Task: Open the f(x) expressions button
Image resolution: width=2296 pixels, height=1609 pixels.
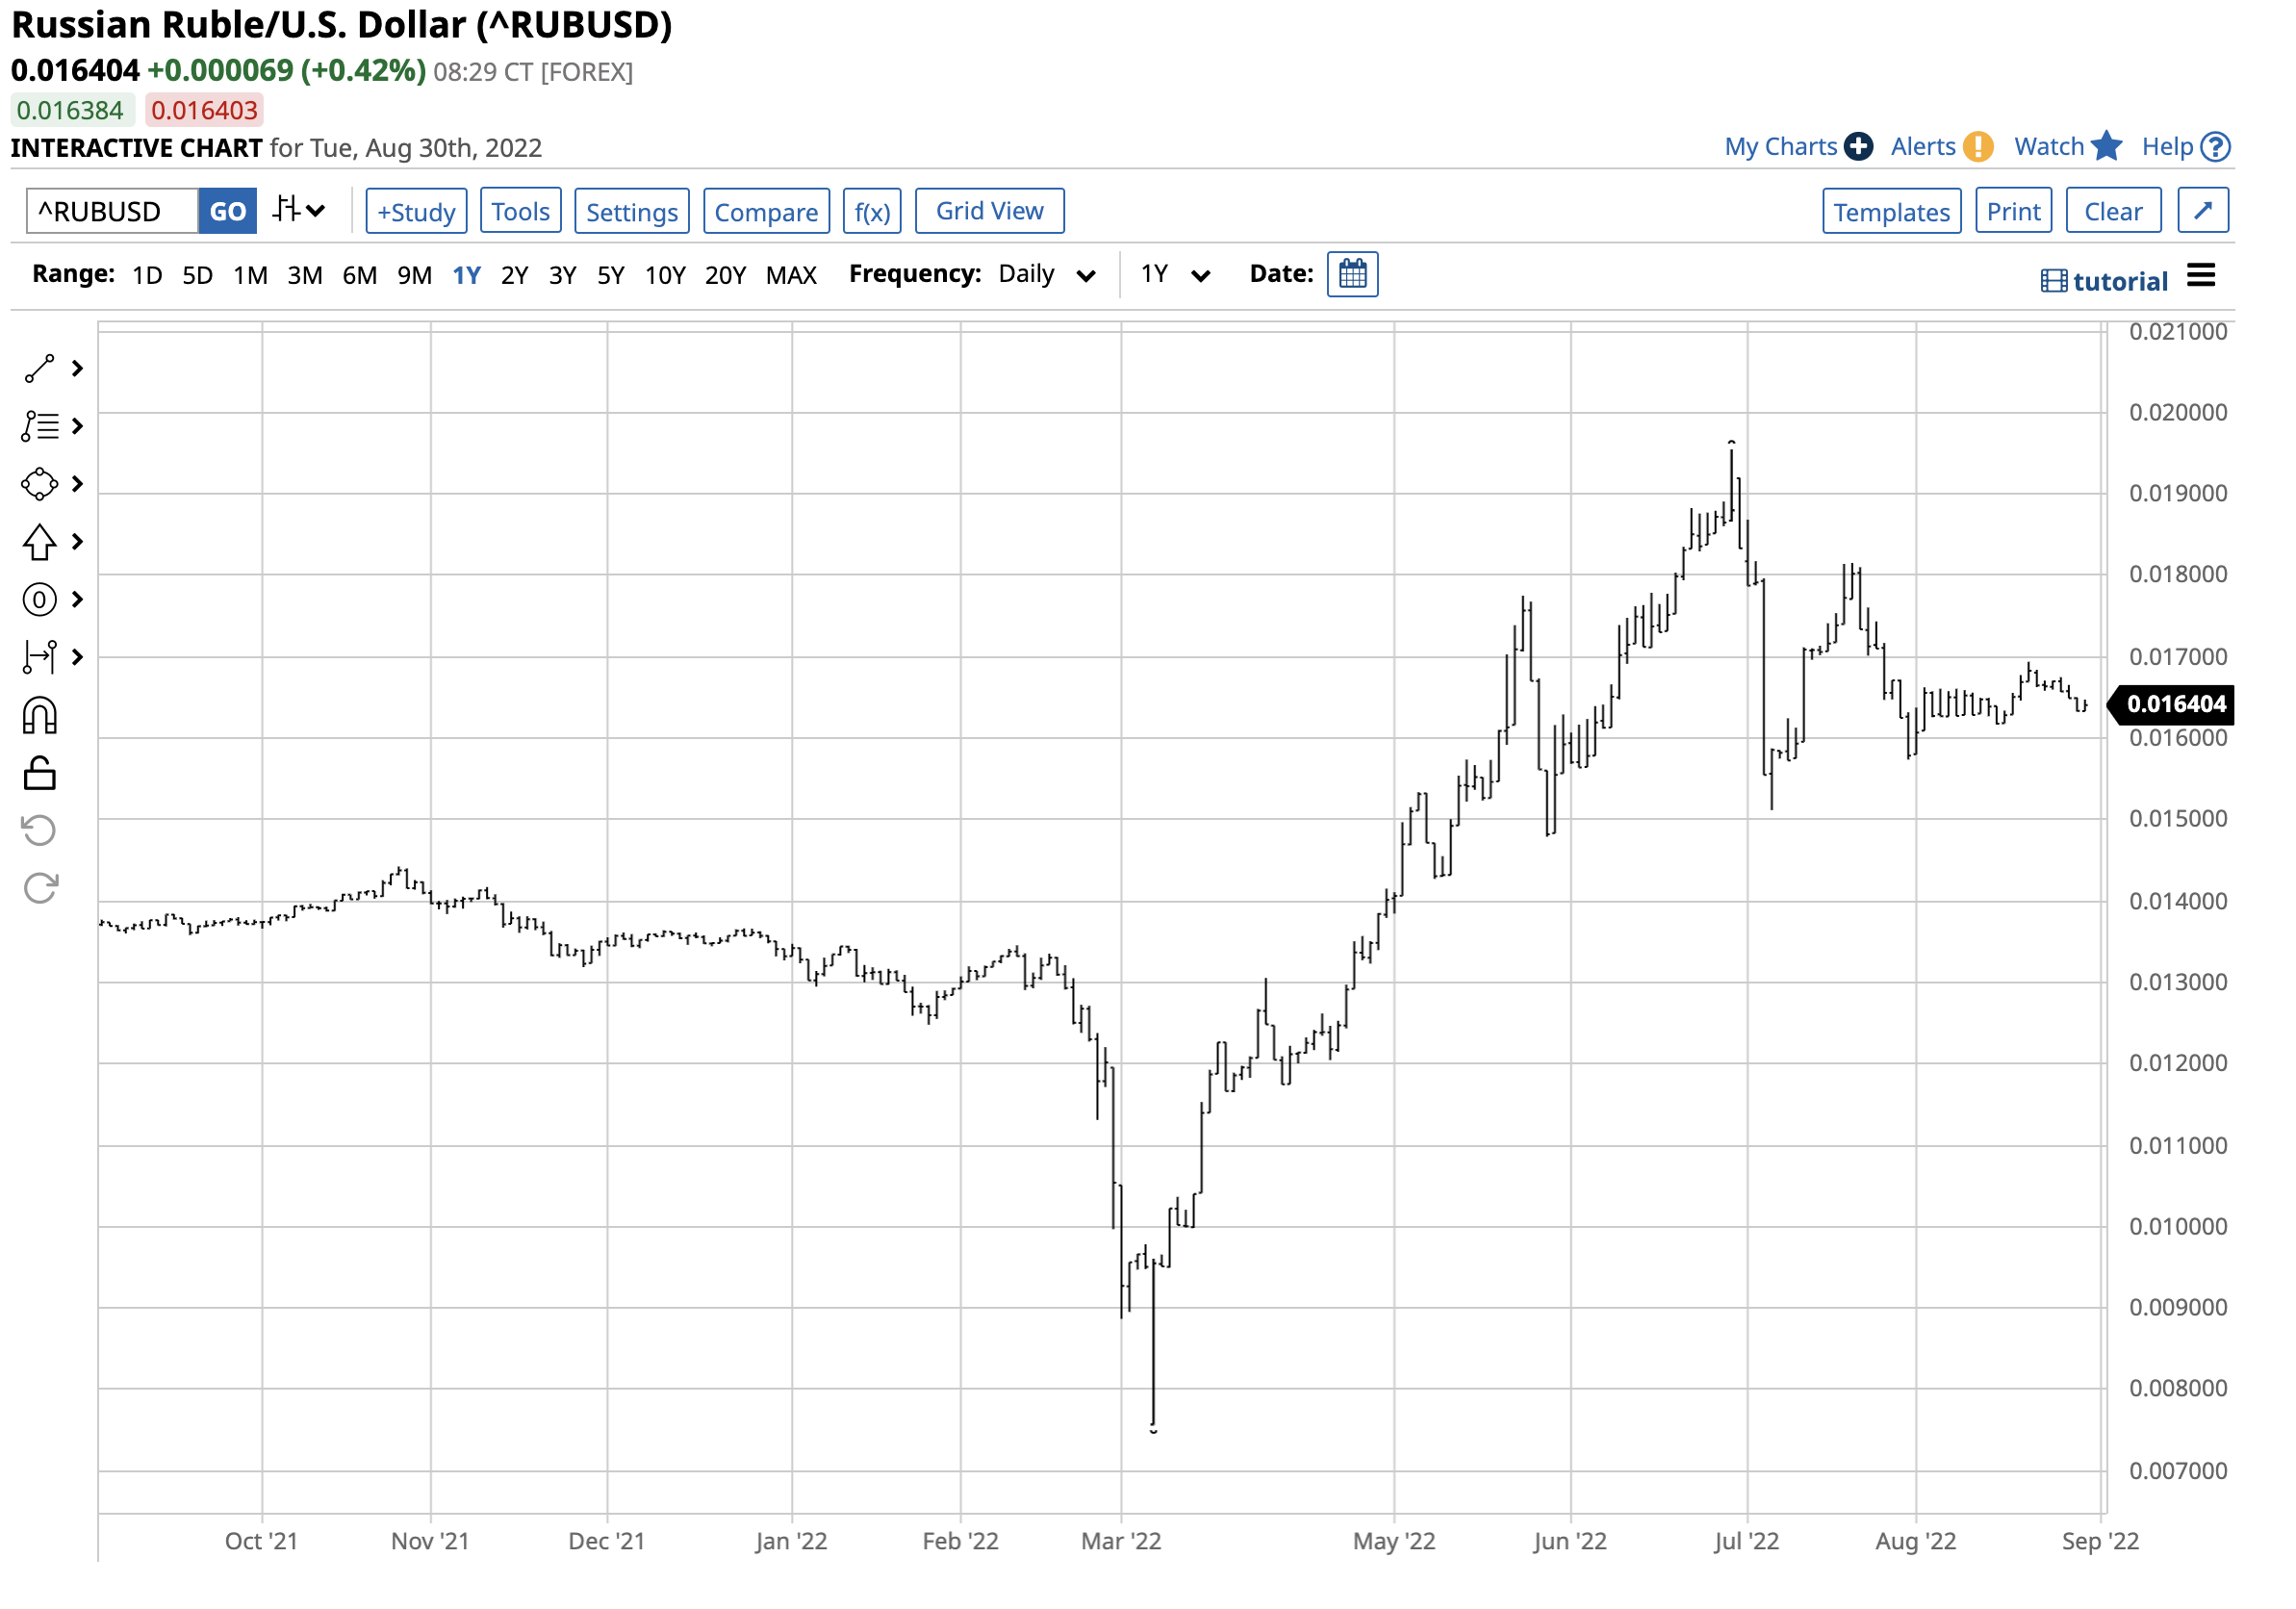Action: point(872,211)
